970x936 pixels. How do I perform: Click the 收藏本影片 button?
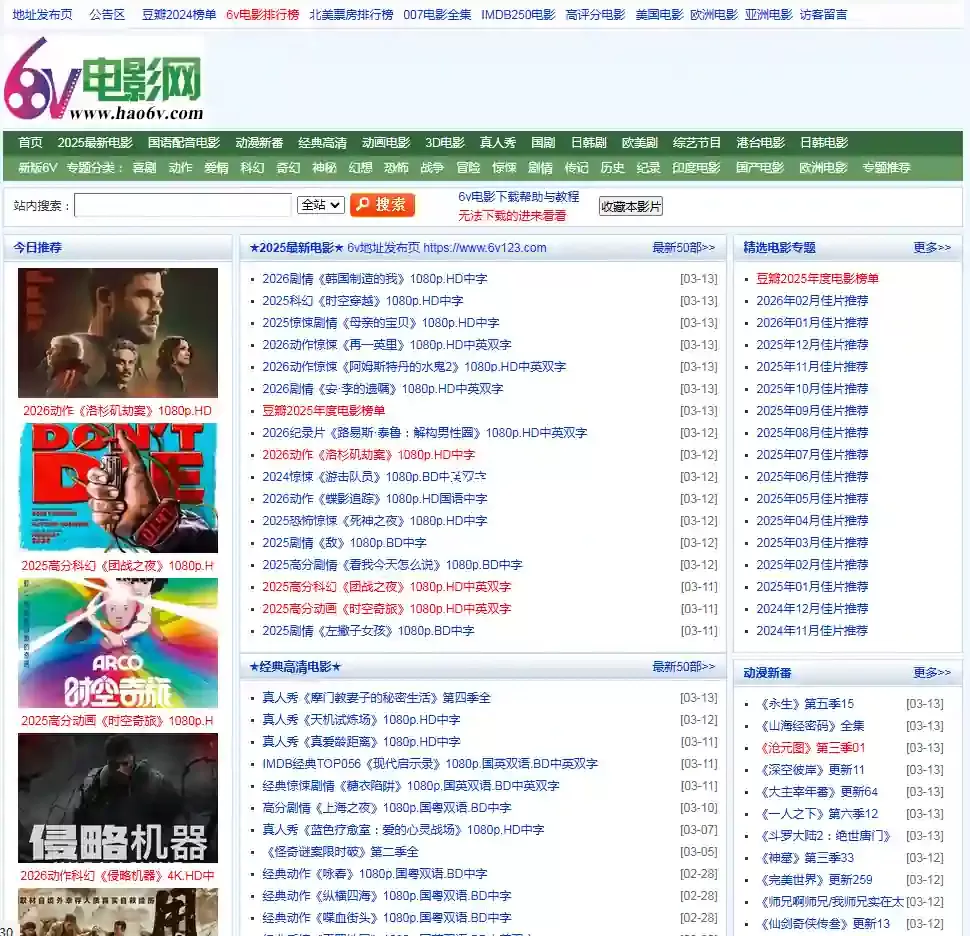[x=630, y=206]
